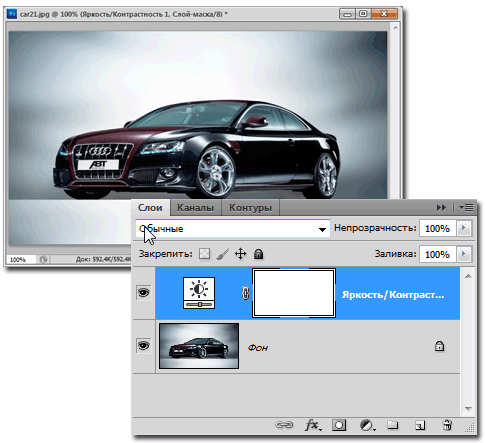Click status bar preview icon next to zoom
Viewport: 485px width, 443px height.
point(43,259)
